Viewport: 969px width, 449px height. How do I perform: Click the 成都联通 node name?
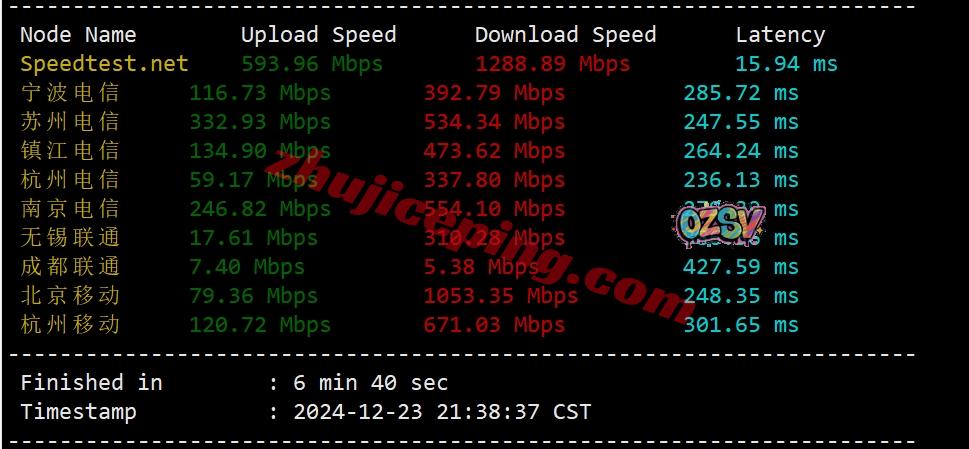point(70,267)
